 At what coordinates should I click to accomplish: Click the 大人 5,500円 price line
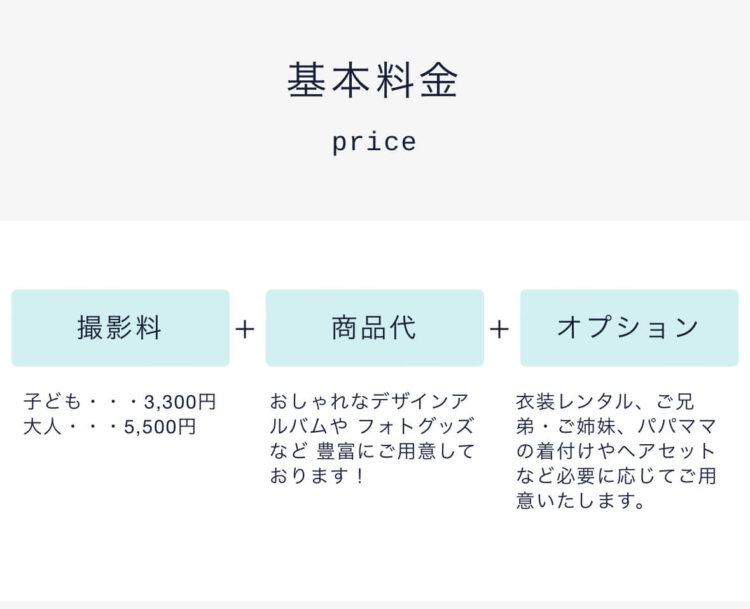(110, 426)
